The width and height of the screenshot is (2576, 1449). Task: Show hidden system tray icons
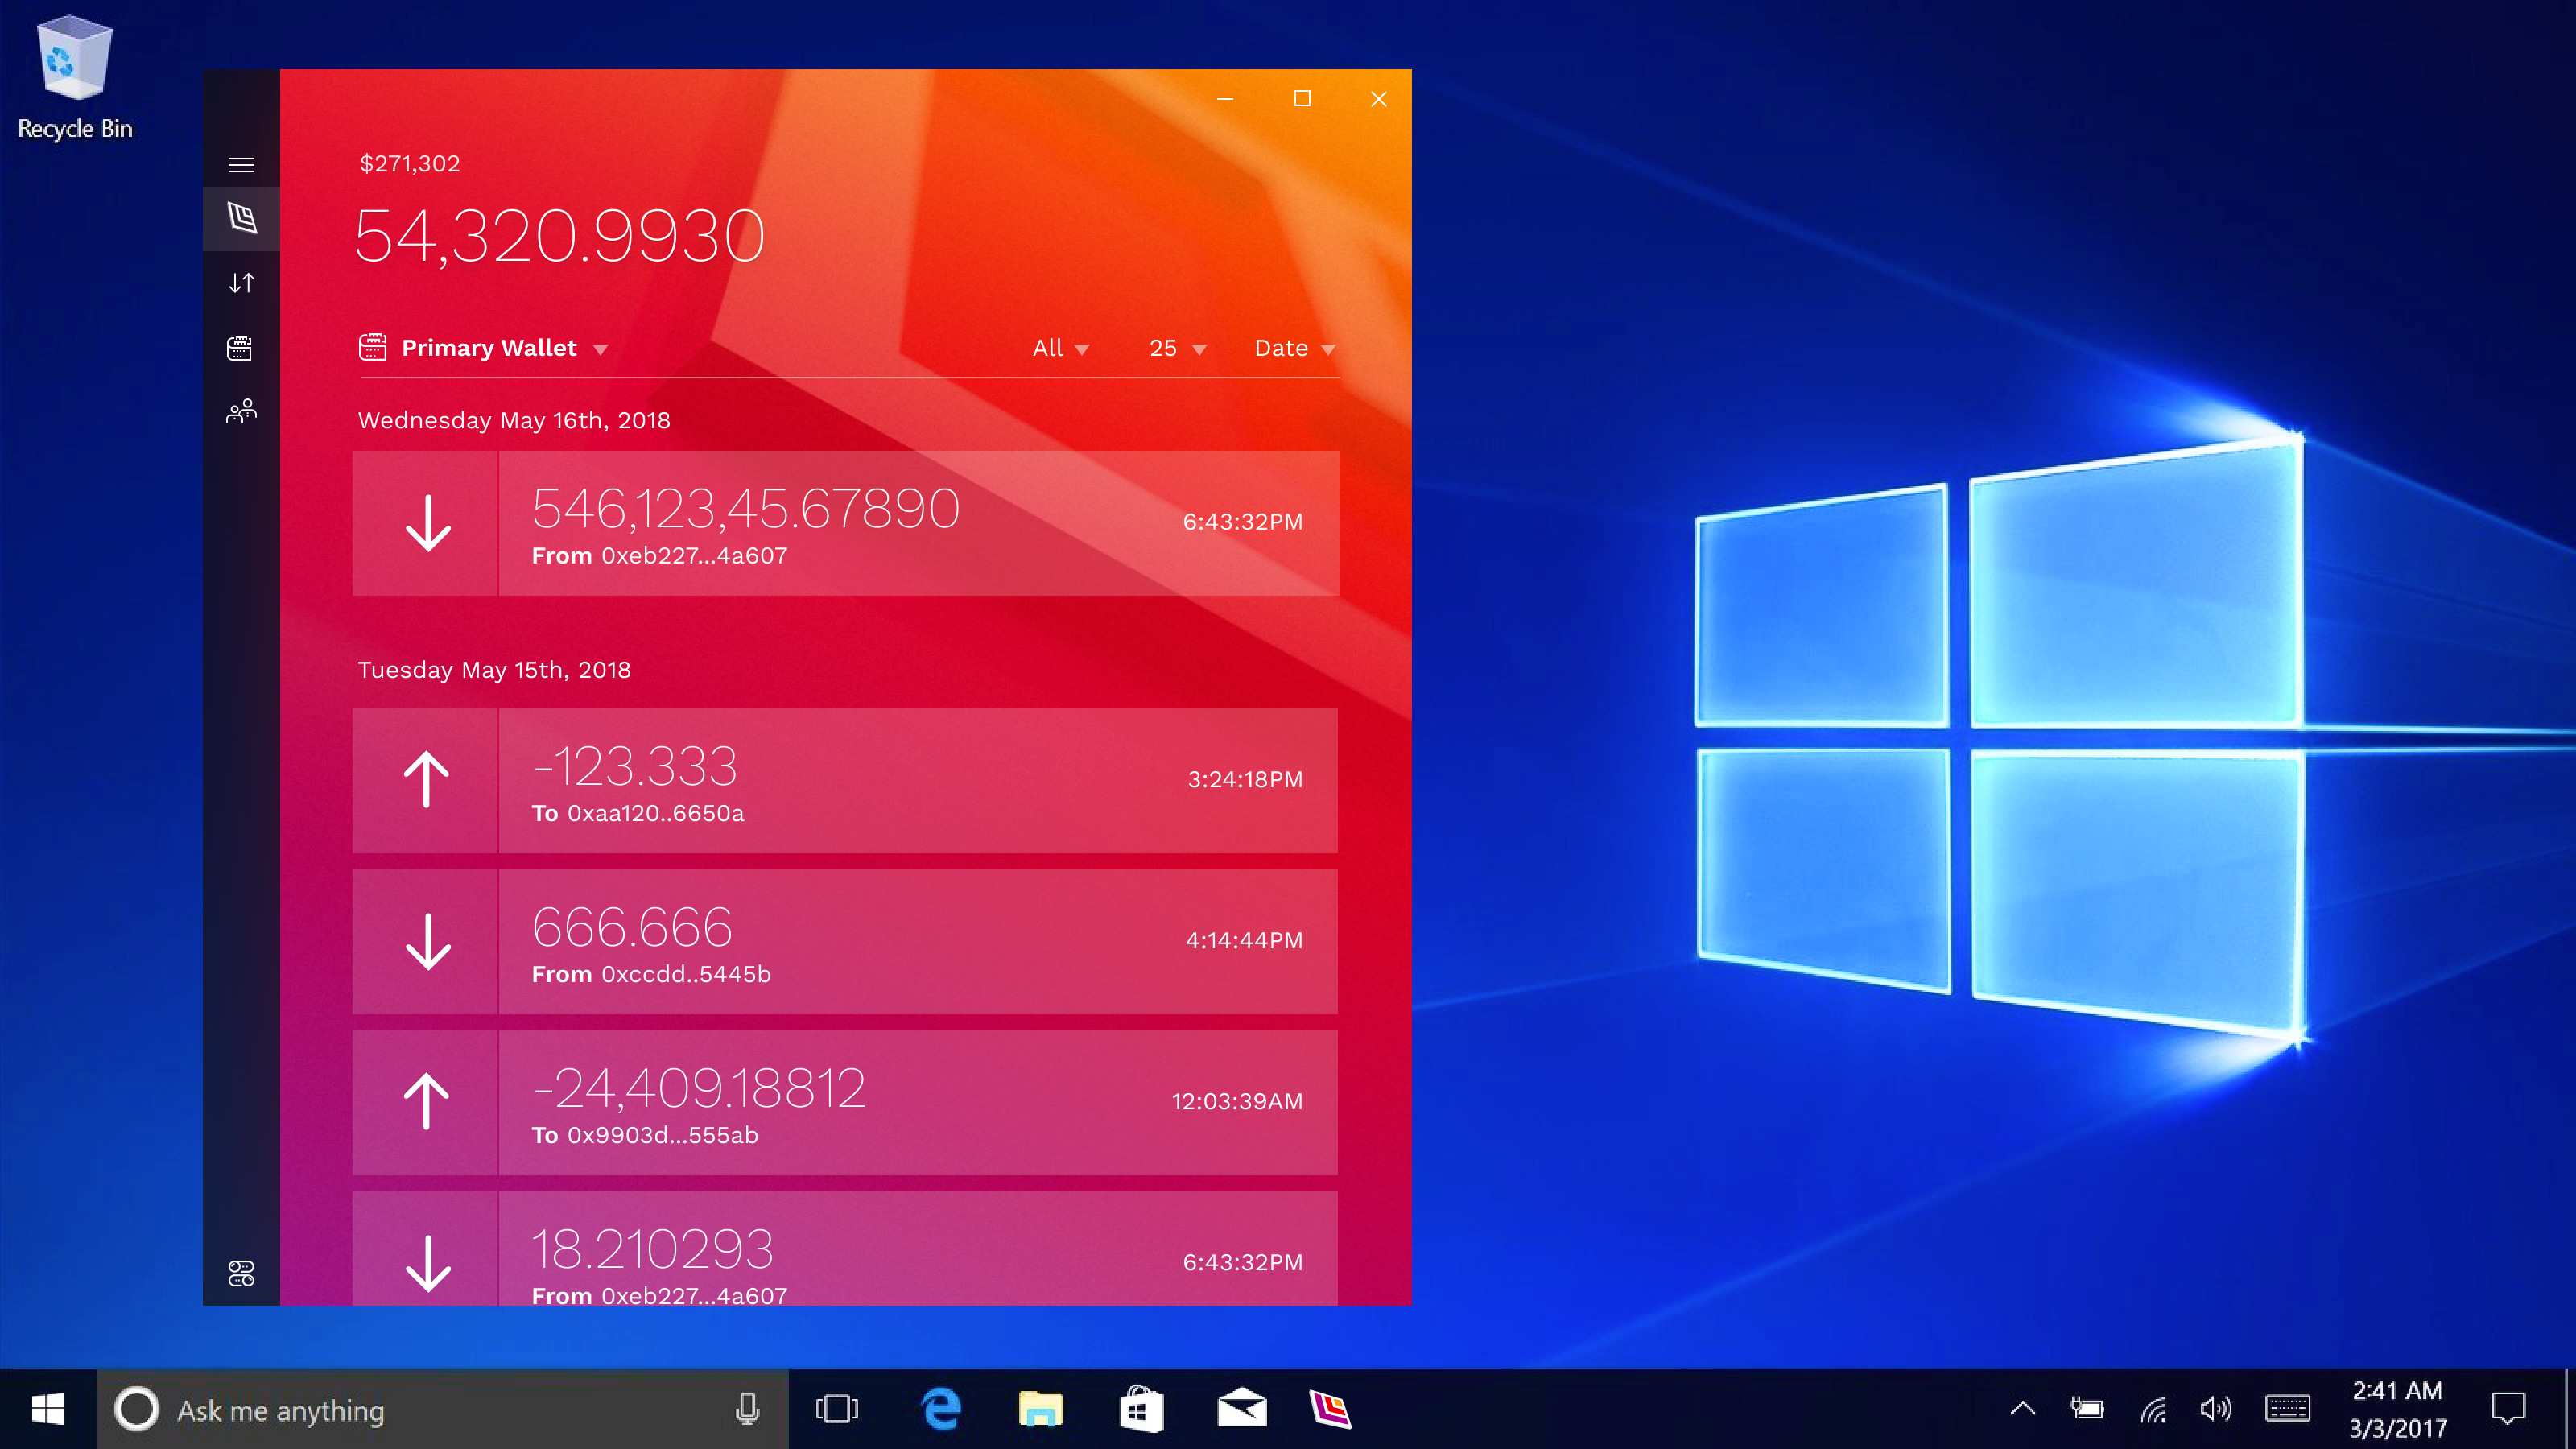pos(2022,1409)
